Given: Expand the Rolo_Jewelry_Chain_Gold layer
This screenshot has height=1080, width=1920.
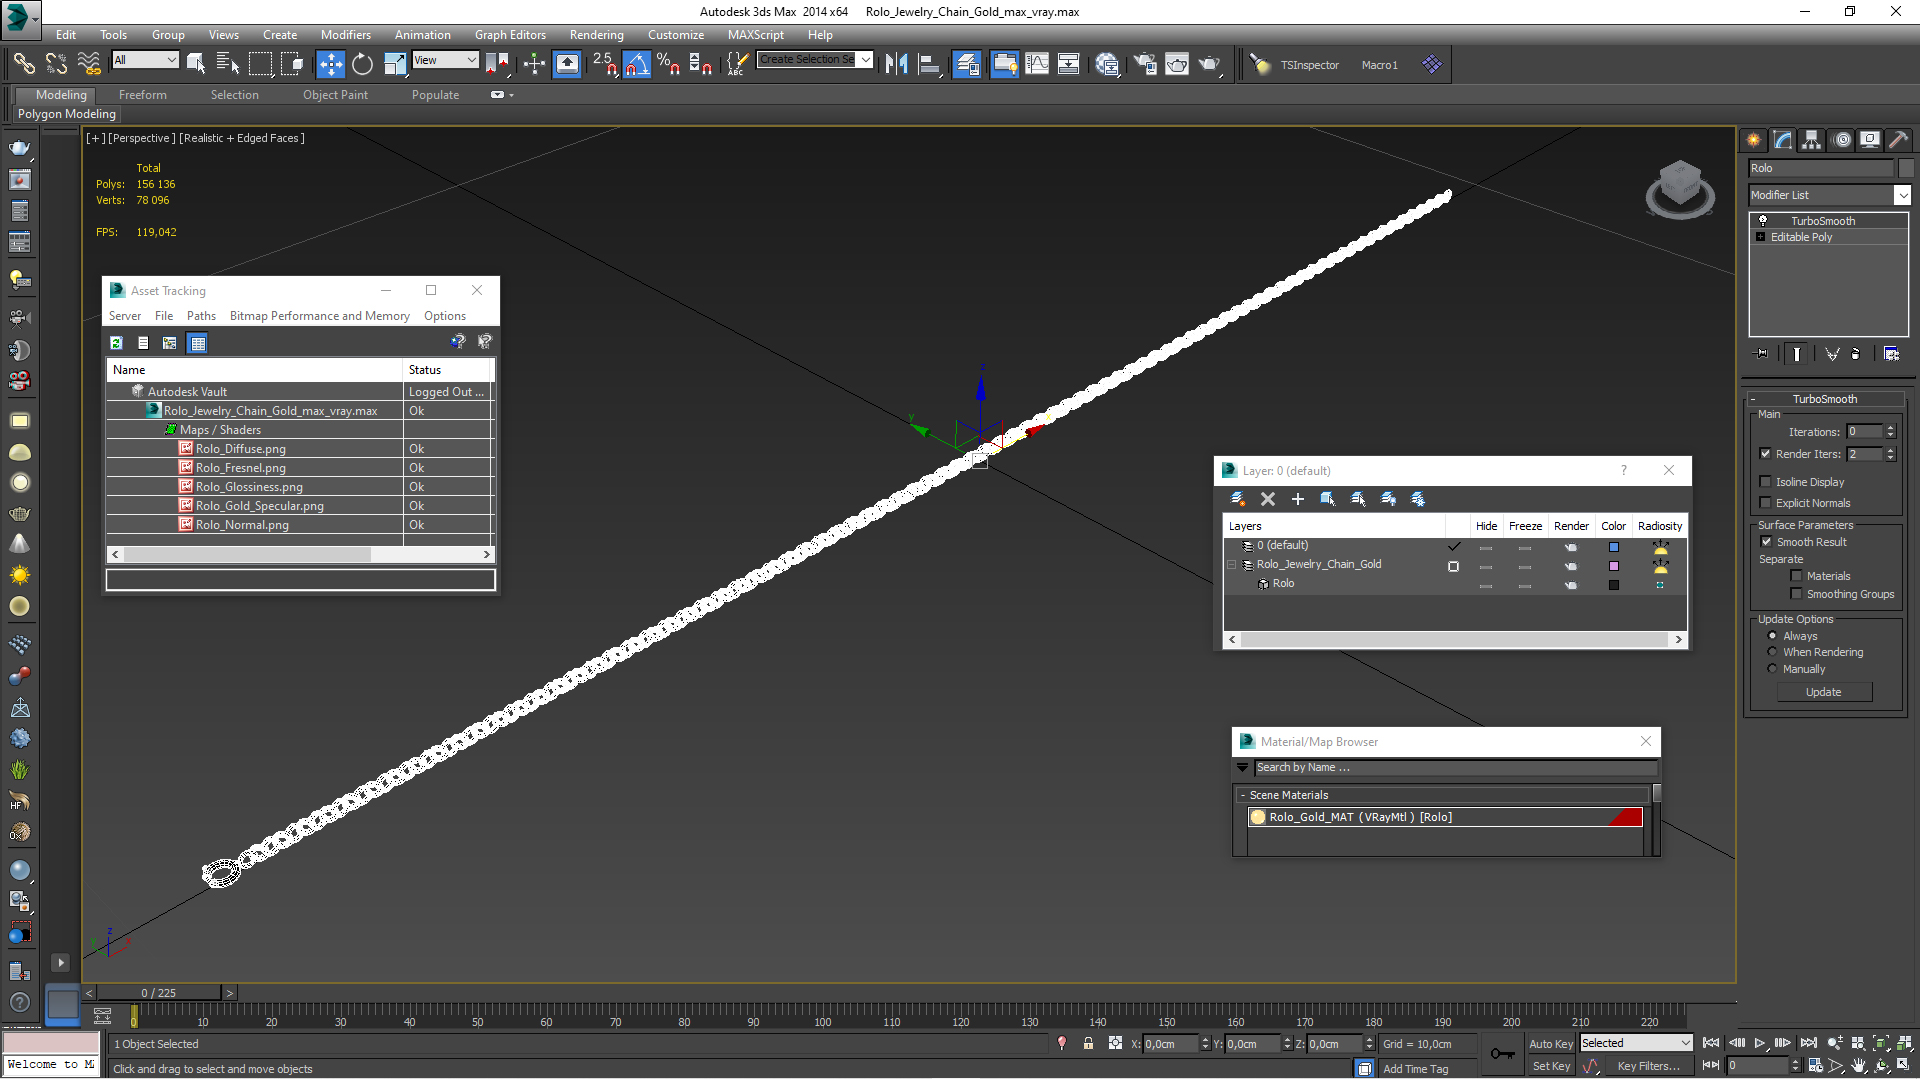Looking at the screenshot, I should pyautogui.click(x=1233, y=564).
